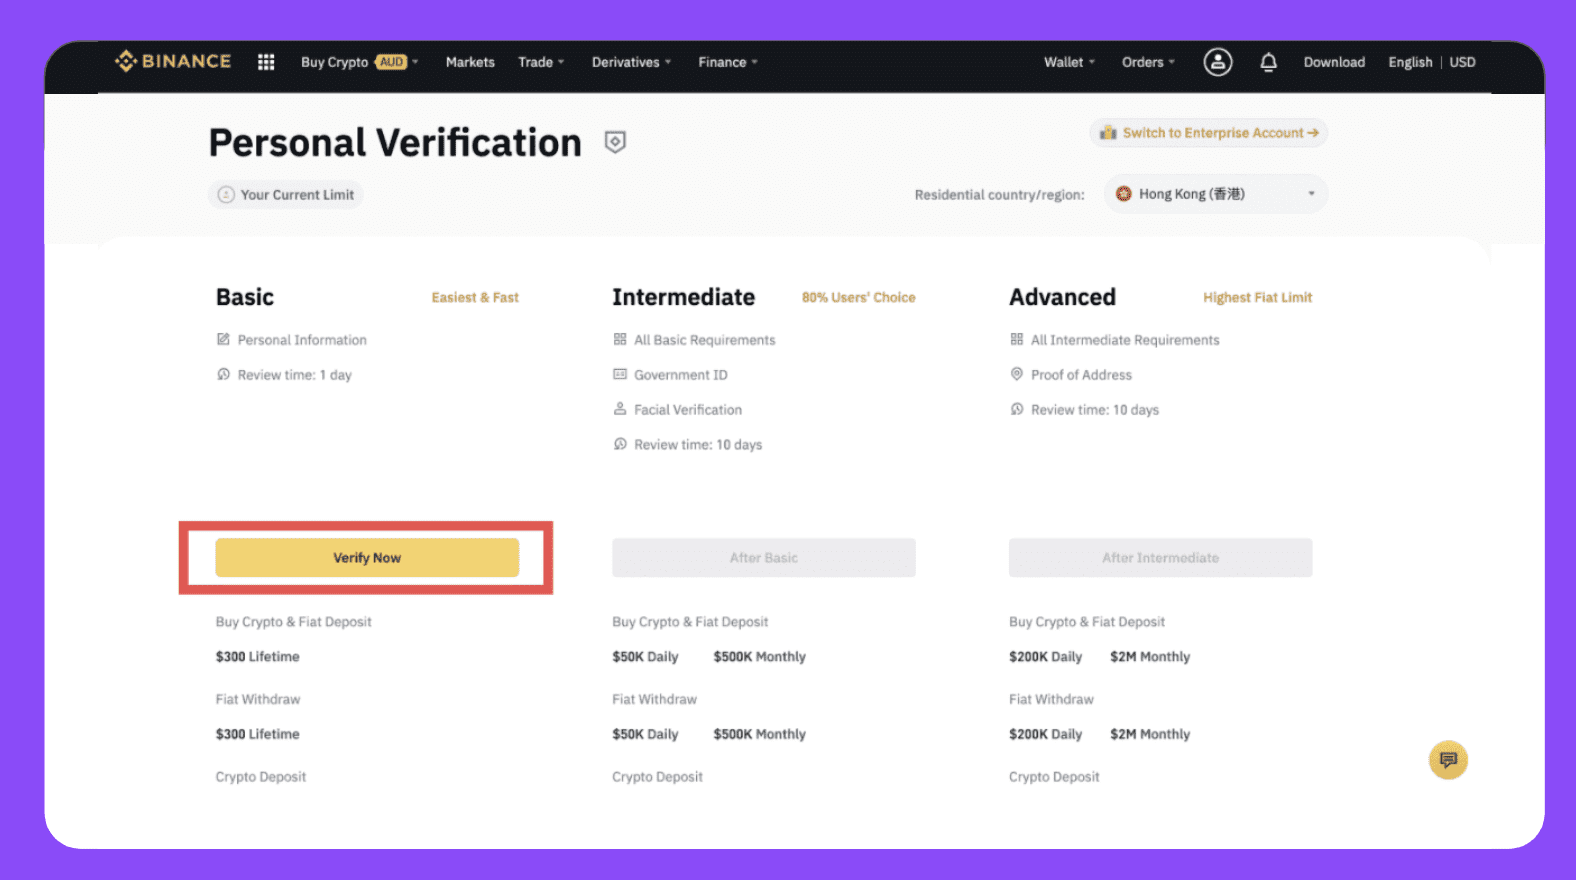This screenshot has height=880, width=1576.
Task: Expand the Derivatives menu
Action: (x=631, y=62)
